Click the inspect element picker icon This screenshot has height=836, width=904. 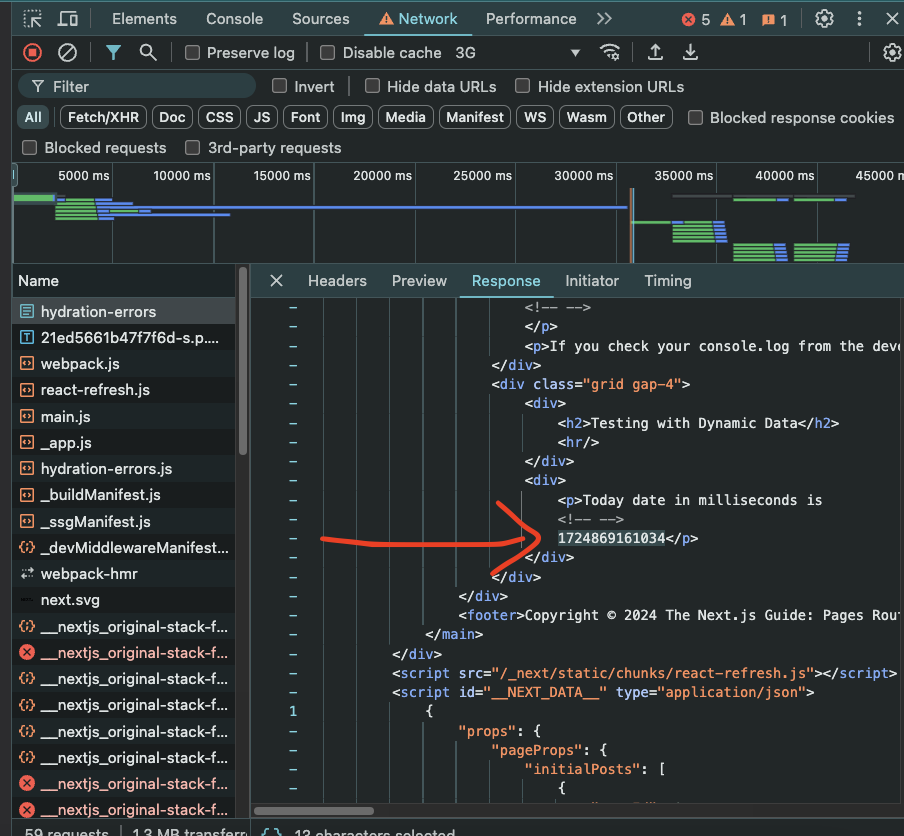coord(33,19)
